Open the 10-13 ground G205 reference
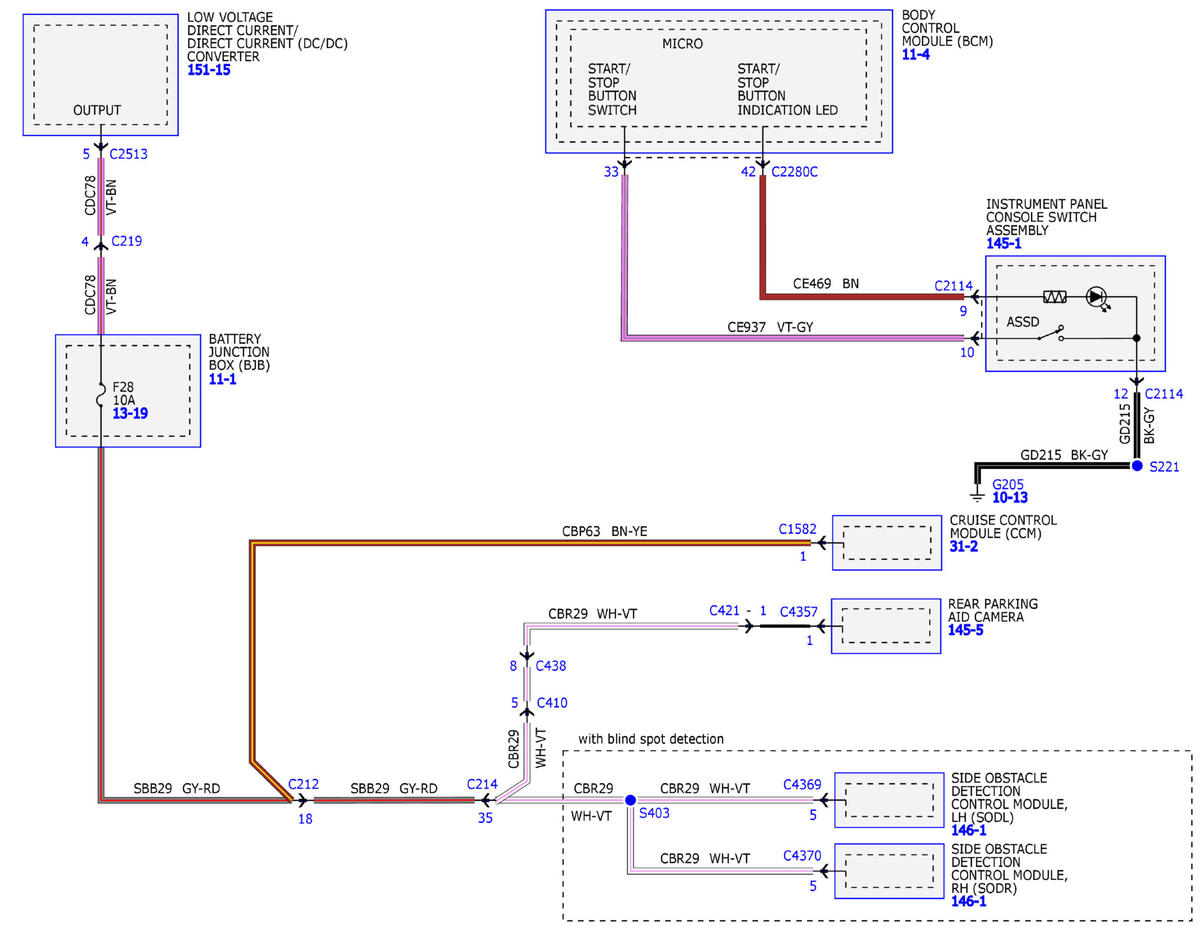The width and height of the screenshot is (1200, 927). [1010, 497]
